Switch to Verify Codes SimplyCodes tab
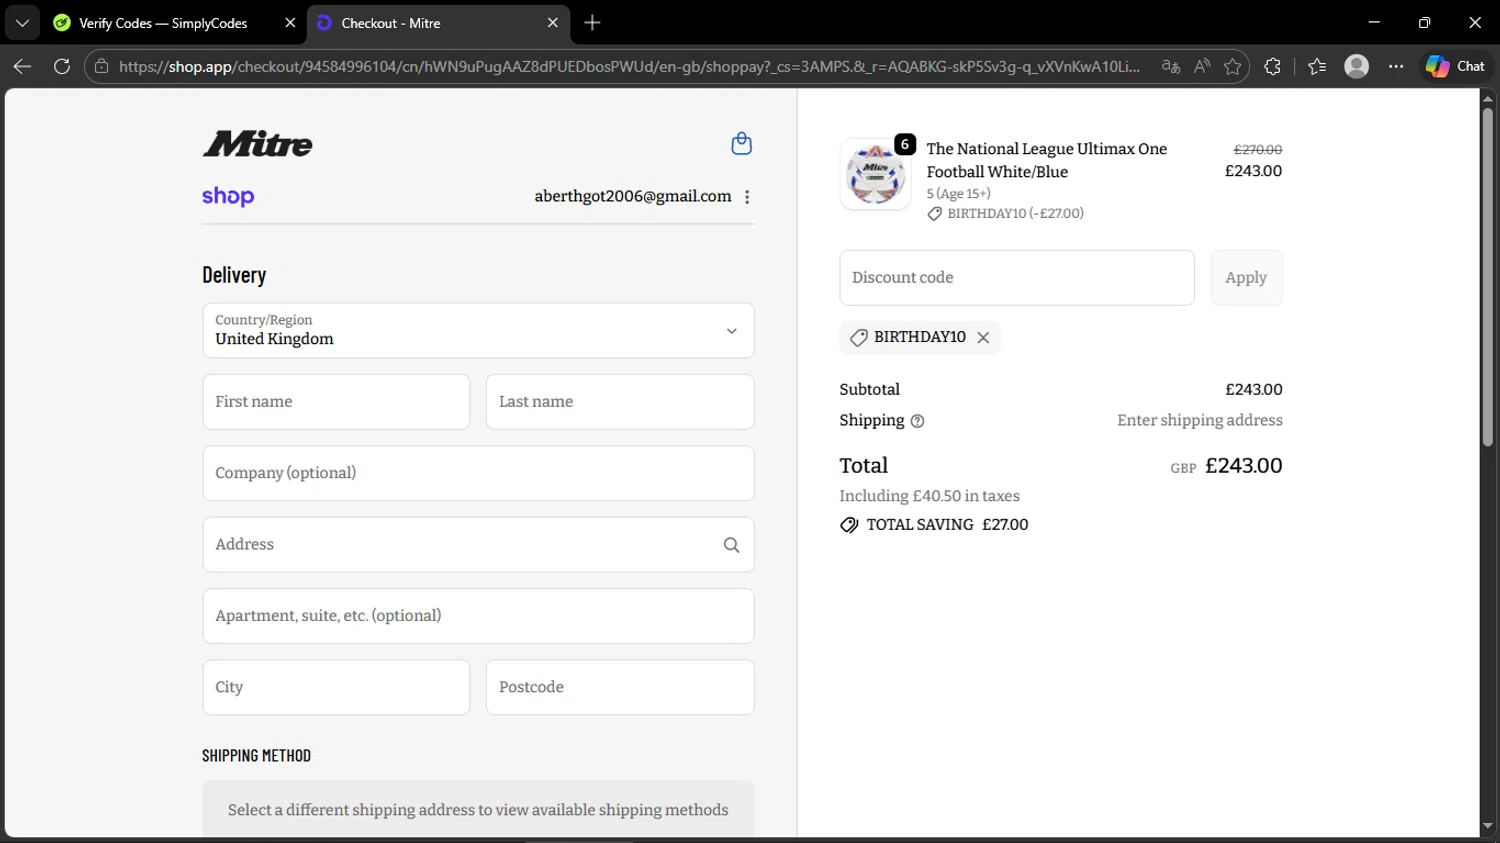1500x843 pixels. [x=163, y=23]
